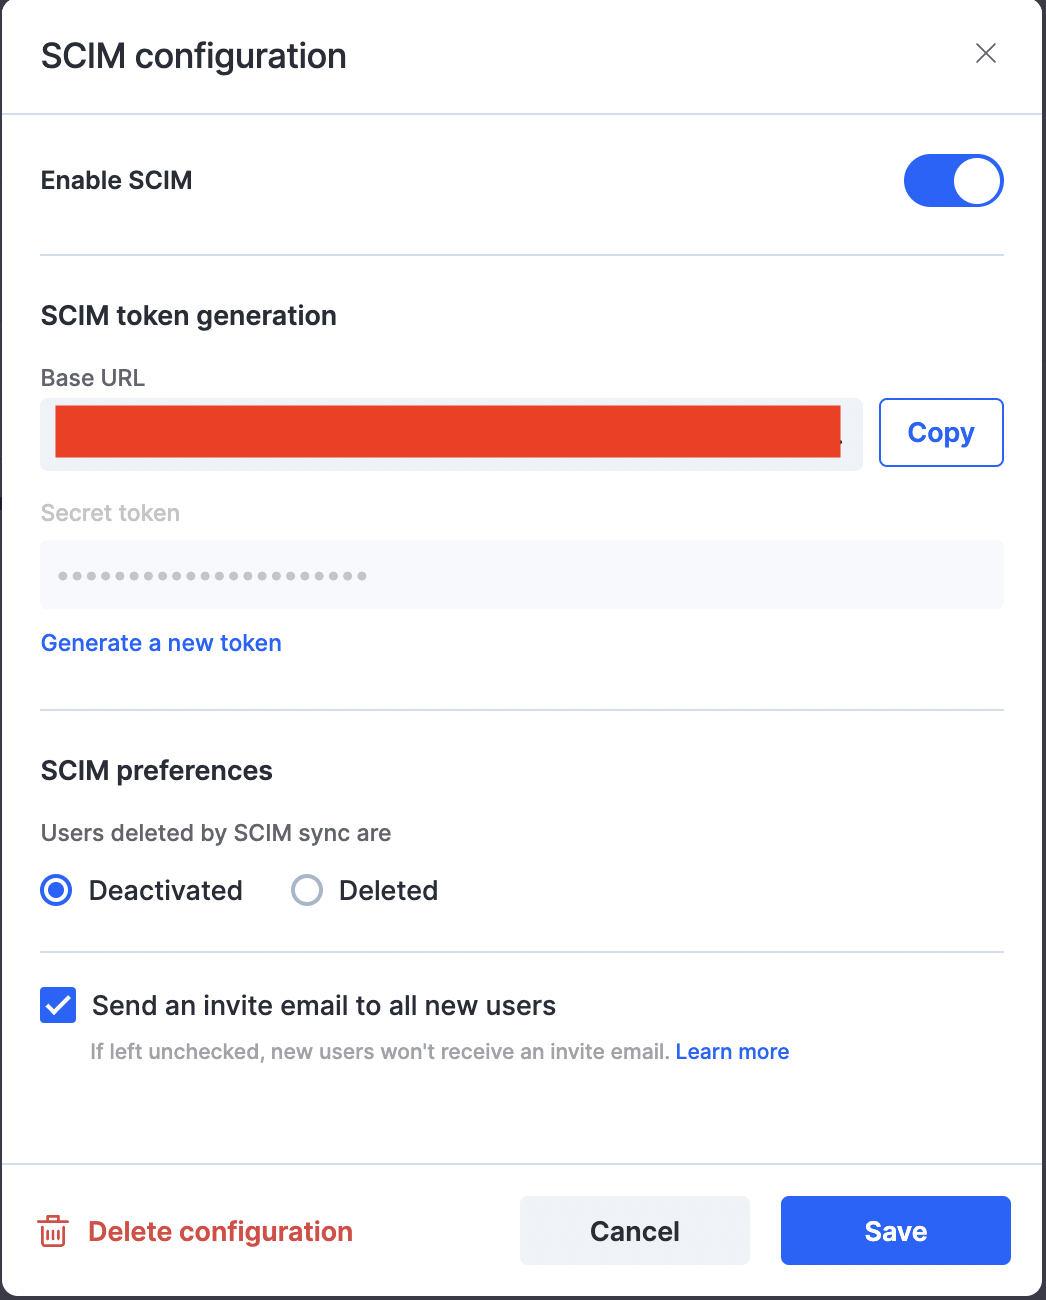Select the Deleted radio button
1046x1300 pixels.
tap(307, 890)
